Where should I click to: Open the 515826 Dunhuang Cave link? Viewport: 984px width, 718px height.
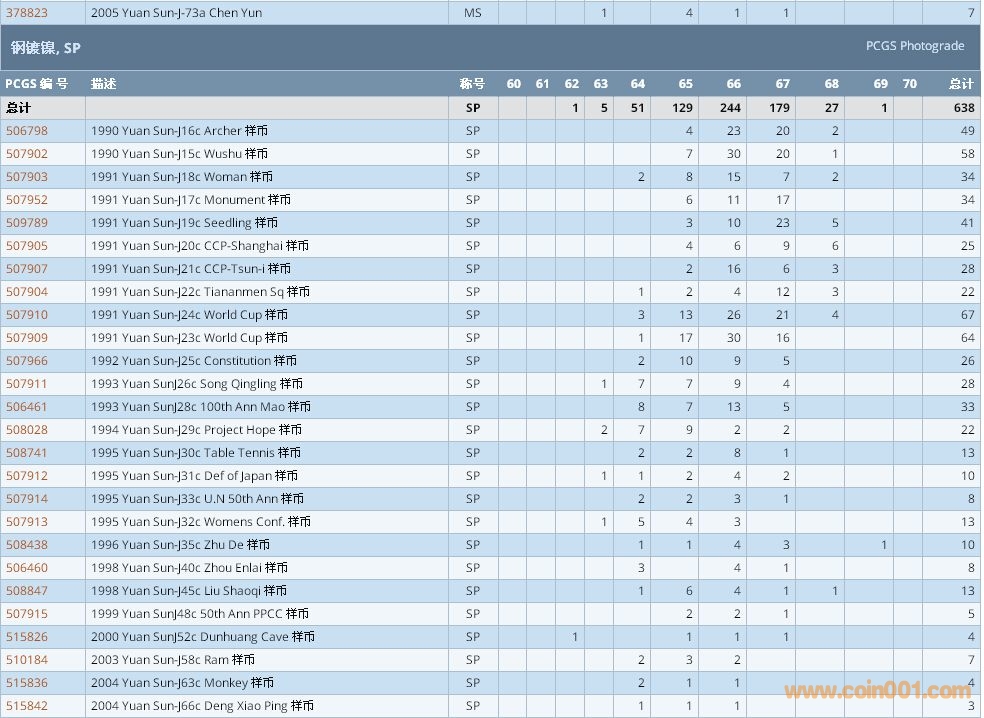pos(27,637)
